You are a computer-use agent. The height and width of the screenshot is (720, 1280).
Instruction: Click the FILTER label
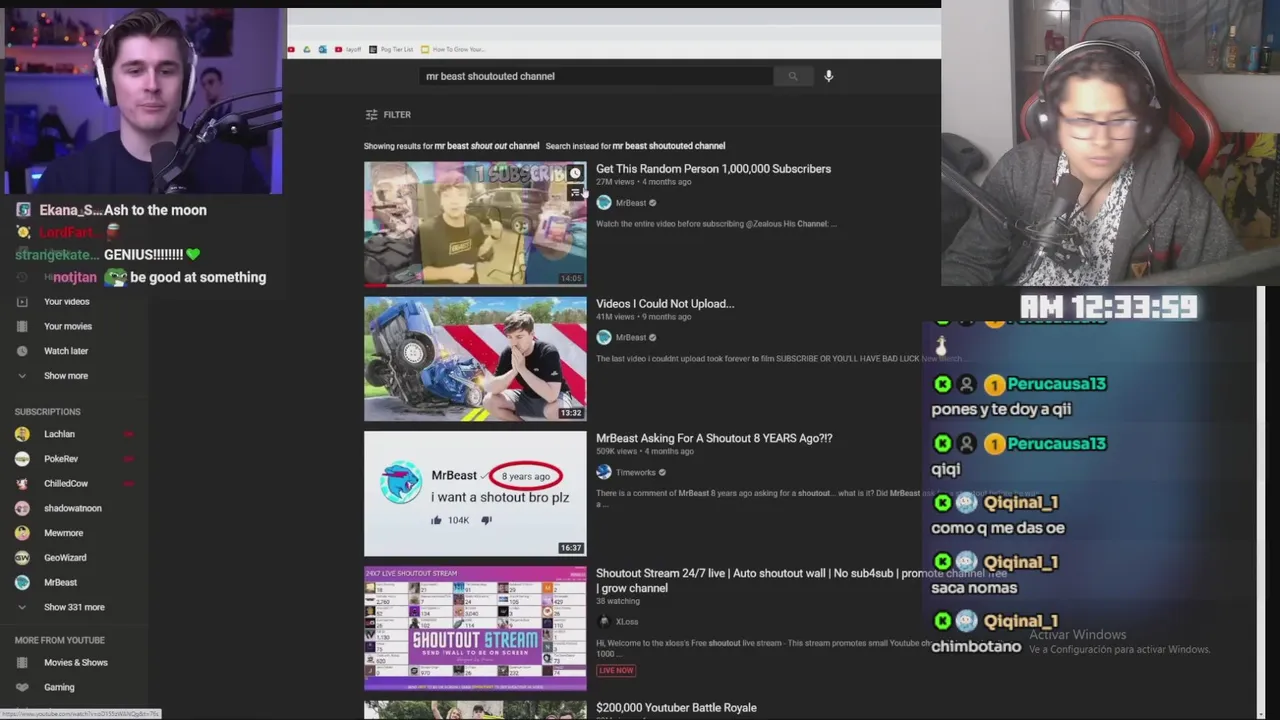[397, 115]
